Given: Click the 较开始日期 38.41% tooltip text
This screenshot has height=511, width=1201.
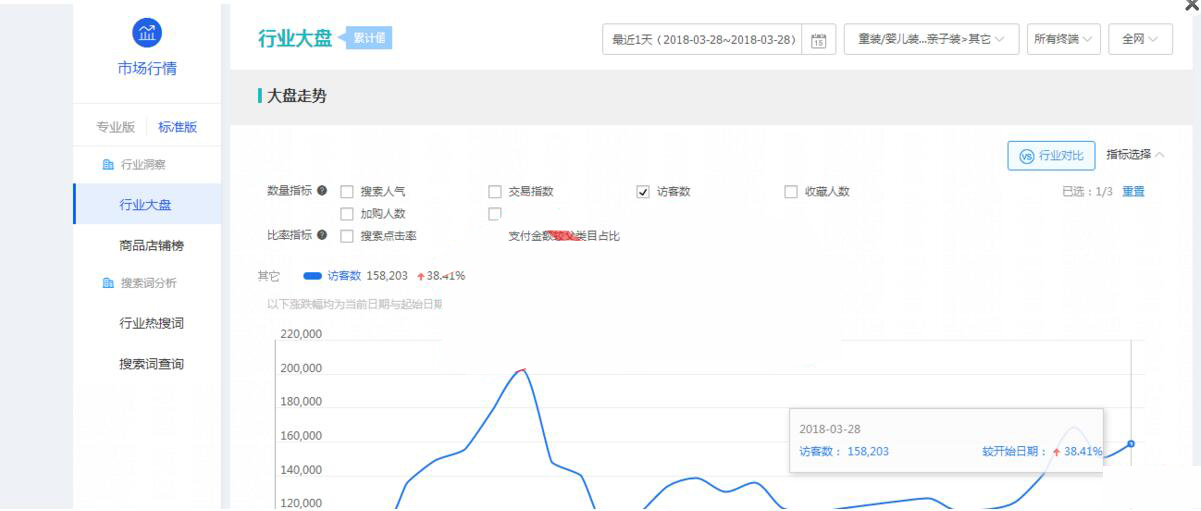Looking at the screenshot, I should coord(1042,452).
